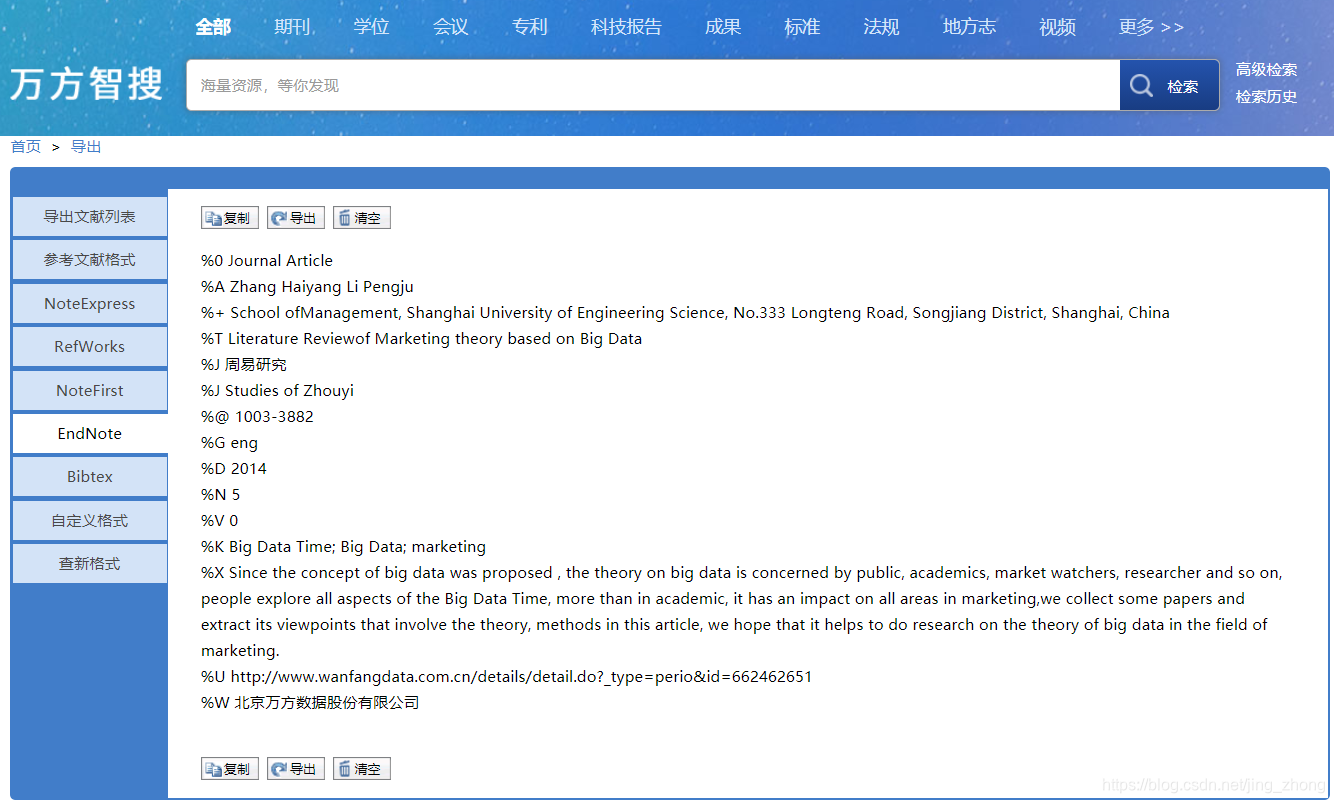Viewport: 1334px width, 803px height.
Task: Select the 会议 category tab
Action: (x=451, y=27)
